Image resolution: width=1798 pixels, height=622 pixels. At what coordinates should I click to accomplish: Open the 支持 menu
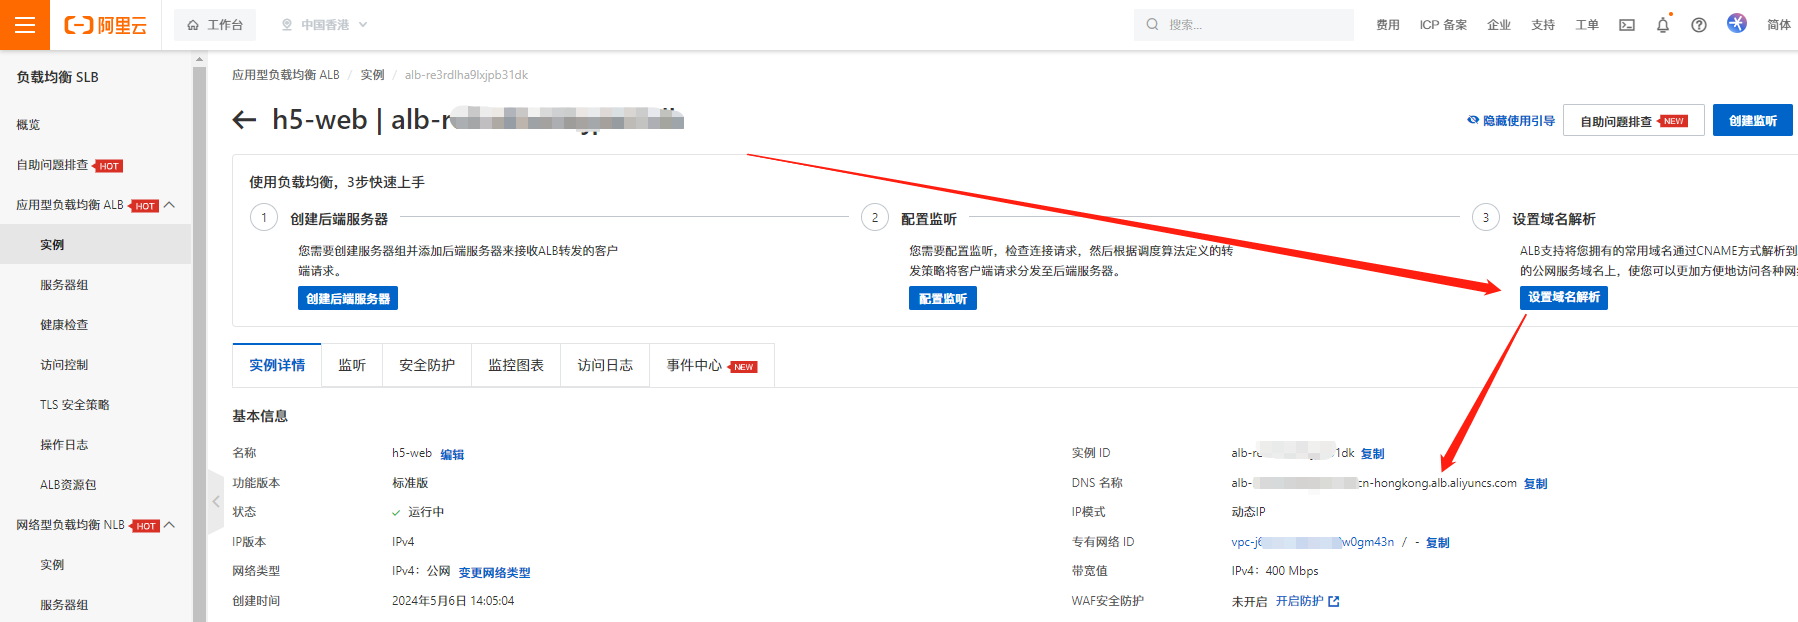point(1543,25)
